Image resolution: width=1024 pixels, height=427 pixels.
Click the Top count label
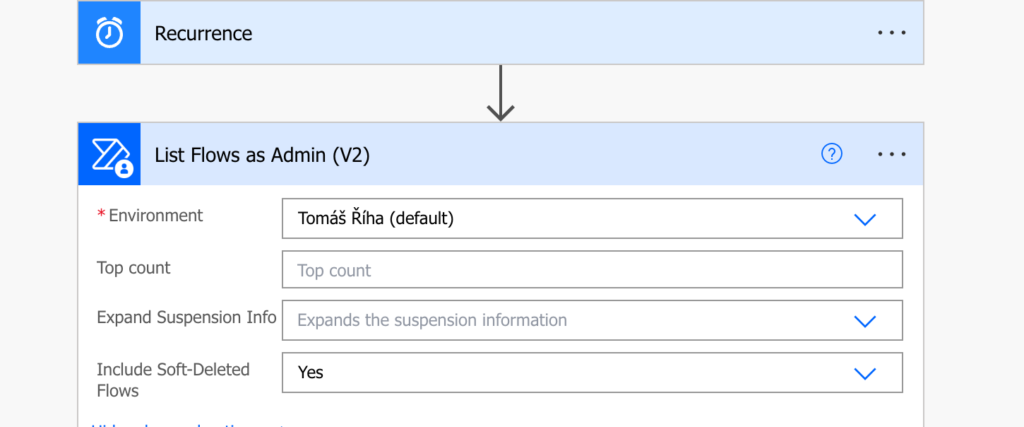click(133, 268)
